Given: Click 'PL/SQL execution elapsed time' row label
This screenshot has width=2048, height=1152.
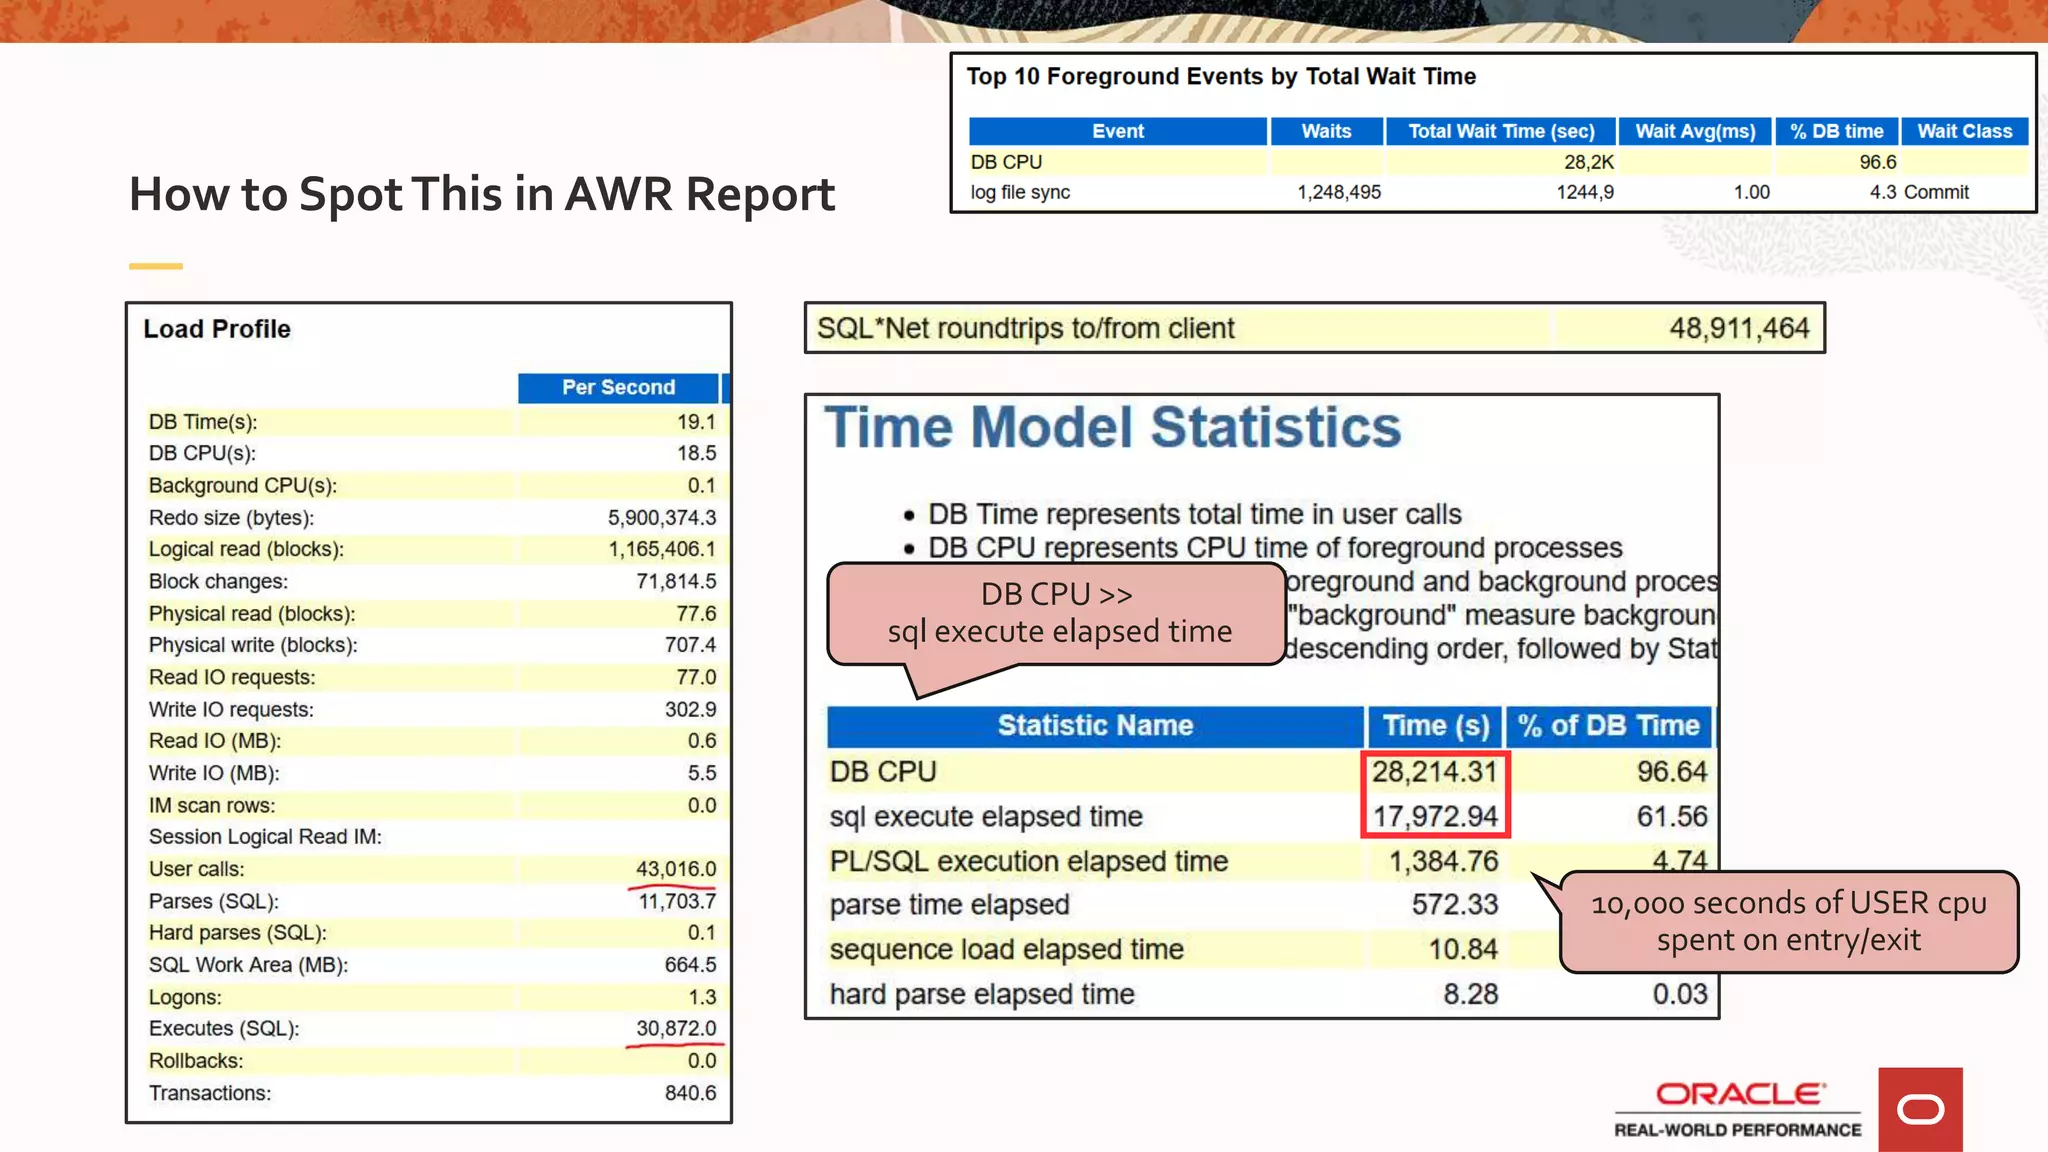Looking at the screenshot, I should (x=1028, y=861).
